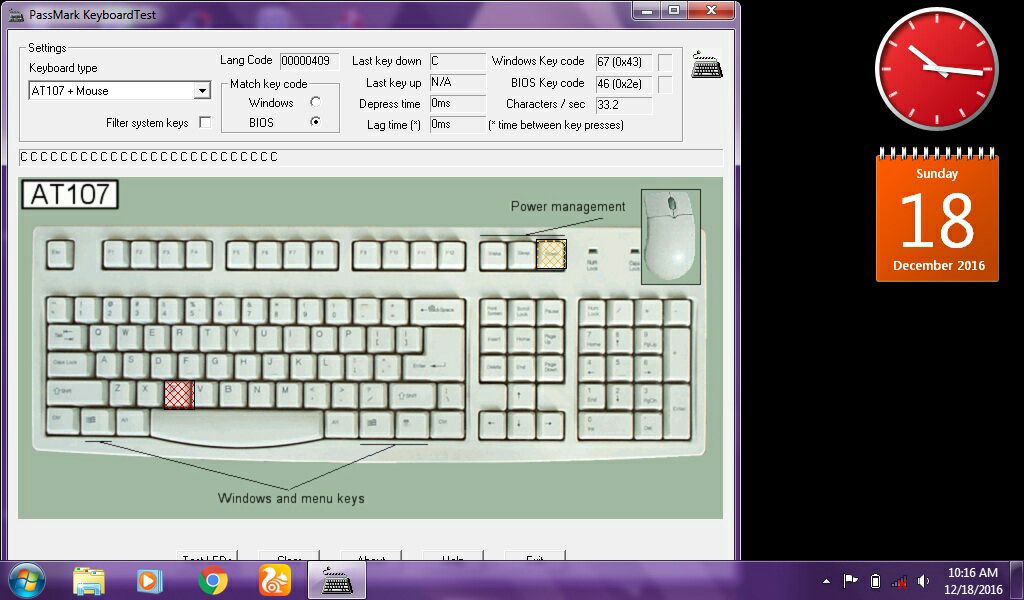
Task: Click the typed characters row of C letters
Action: 371,157
